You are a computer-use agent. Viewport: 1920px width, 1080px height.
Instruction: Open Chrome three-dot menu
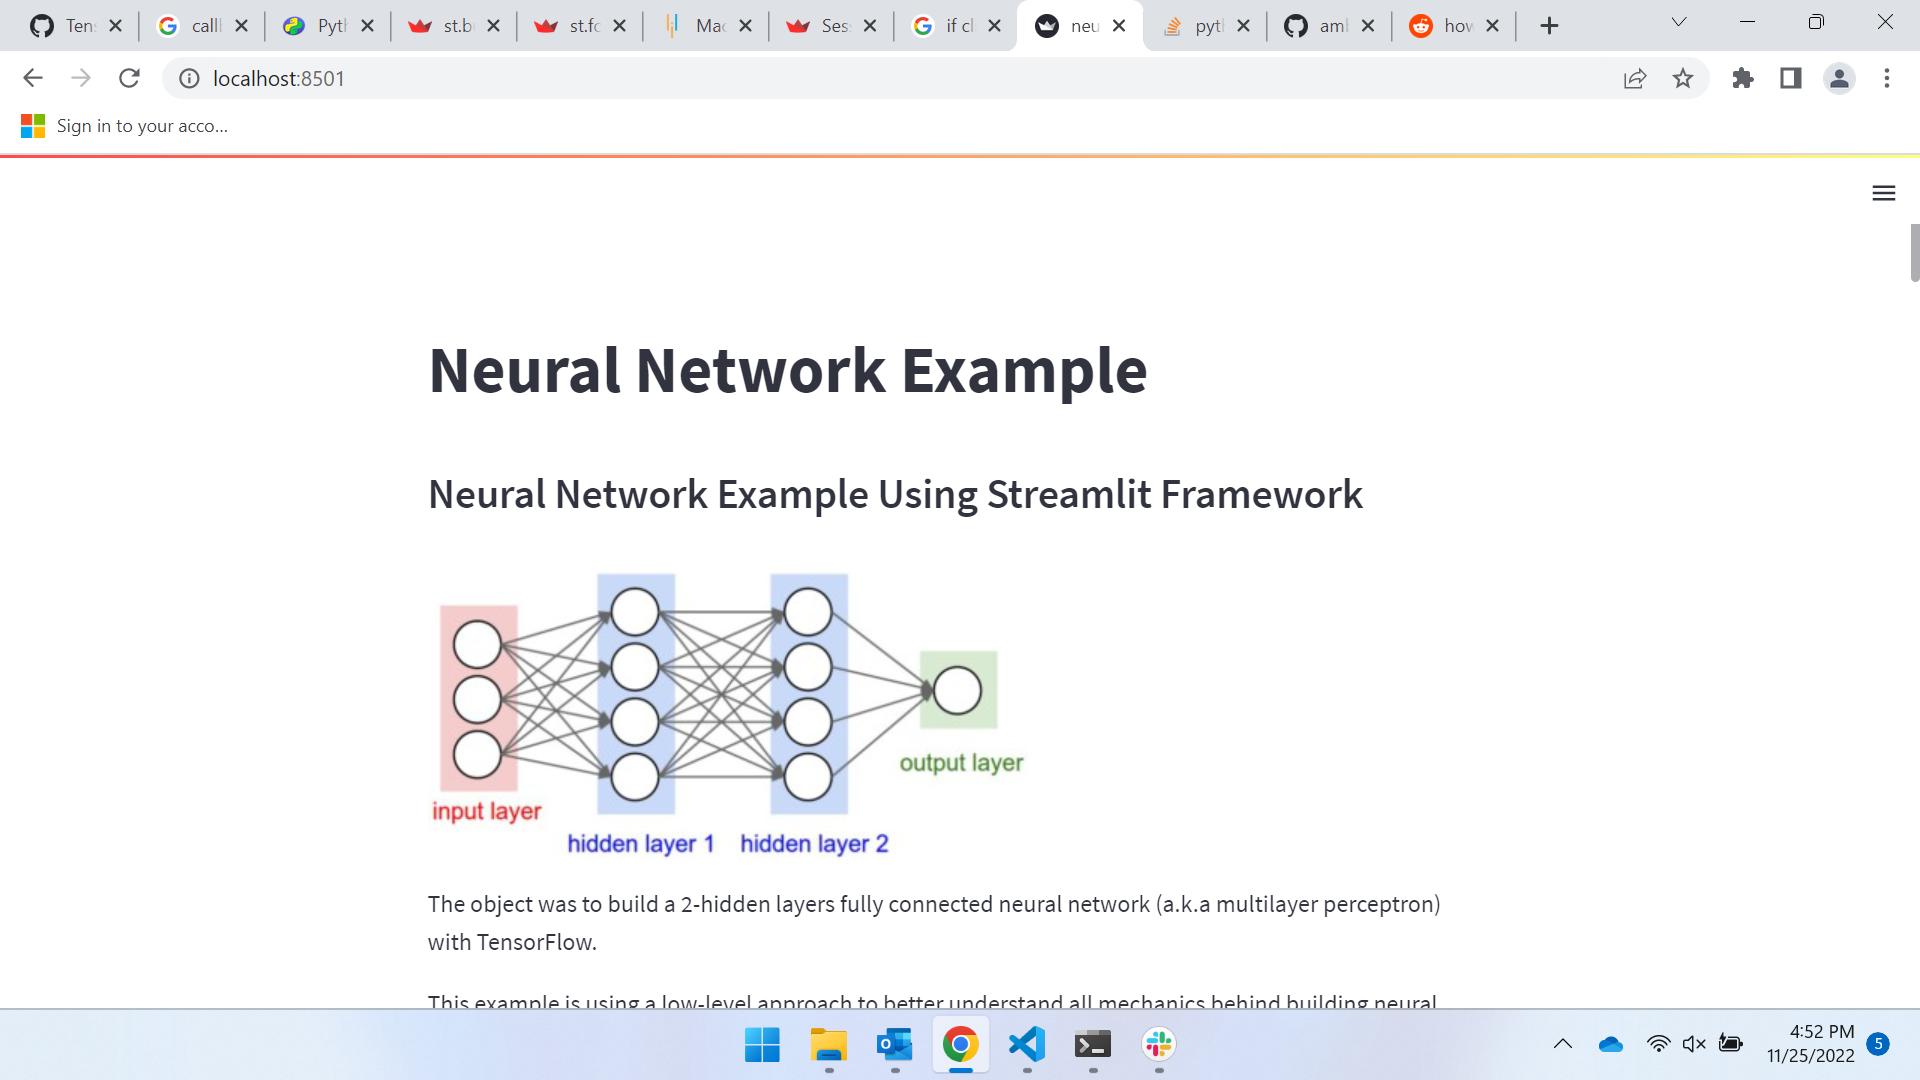point(1887,78)
